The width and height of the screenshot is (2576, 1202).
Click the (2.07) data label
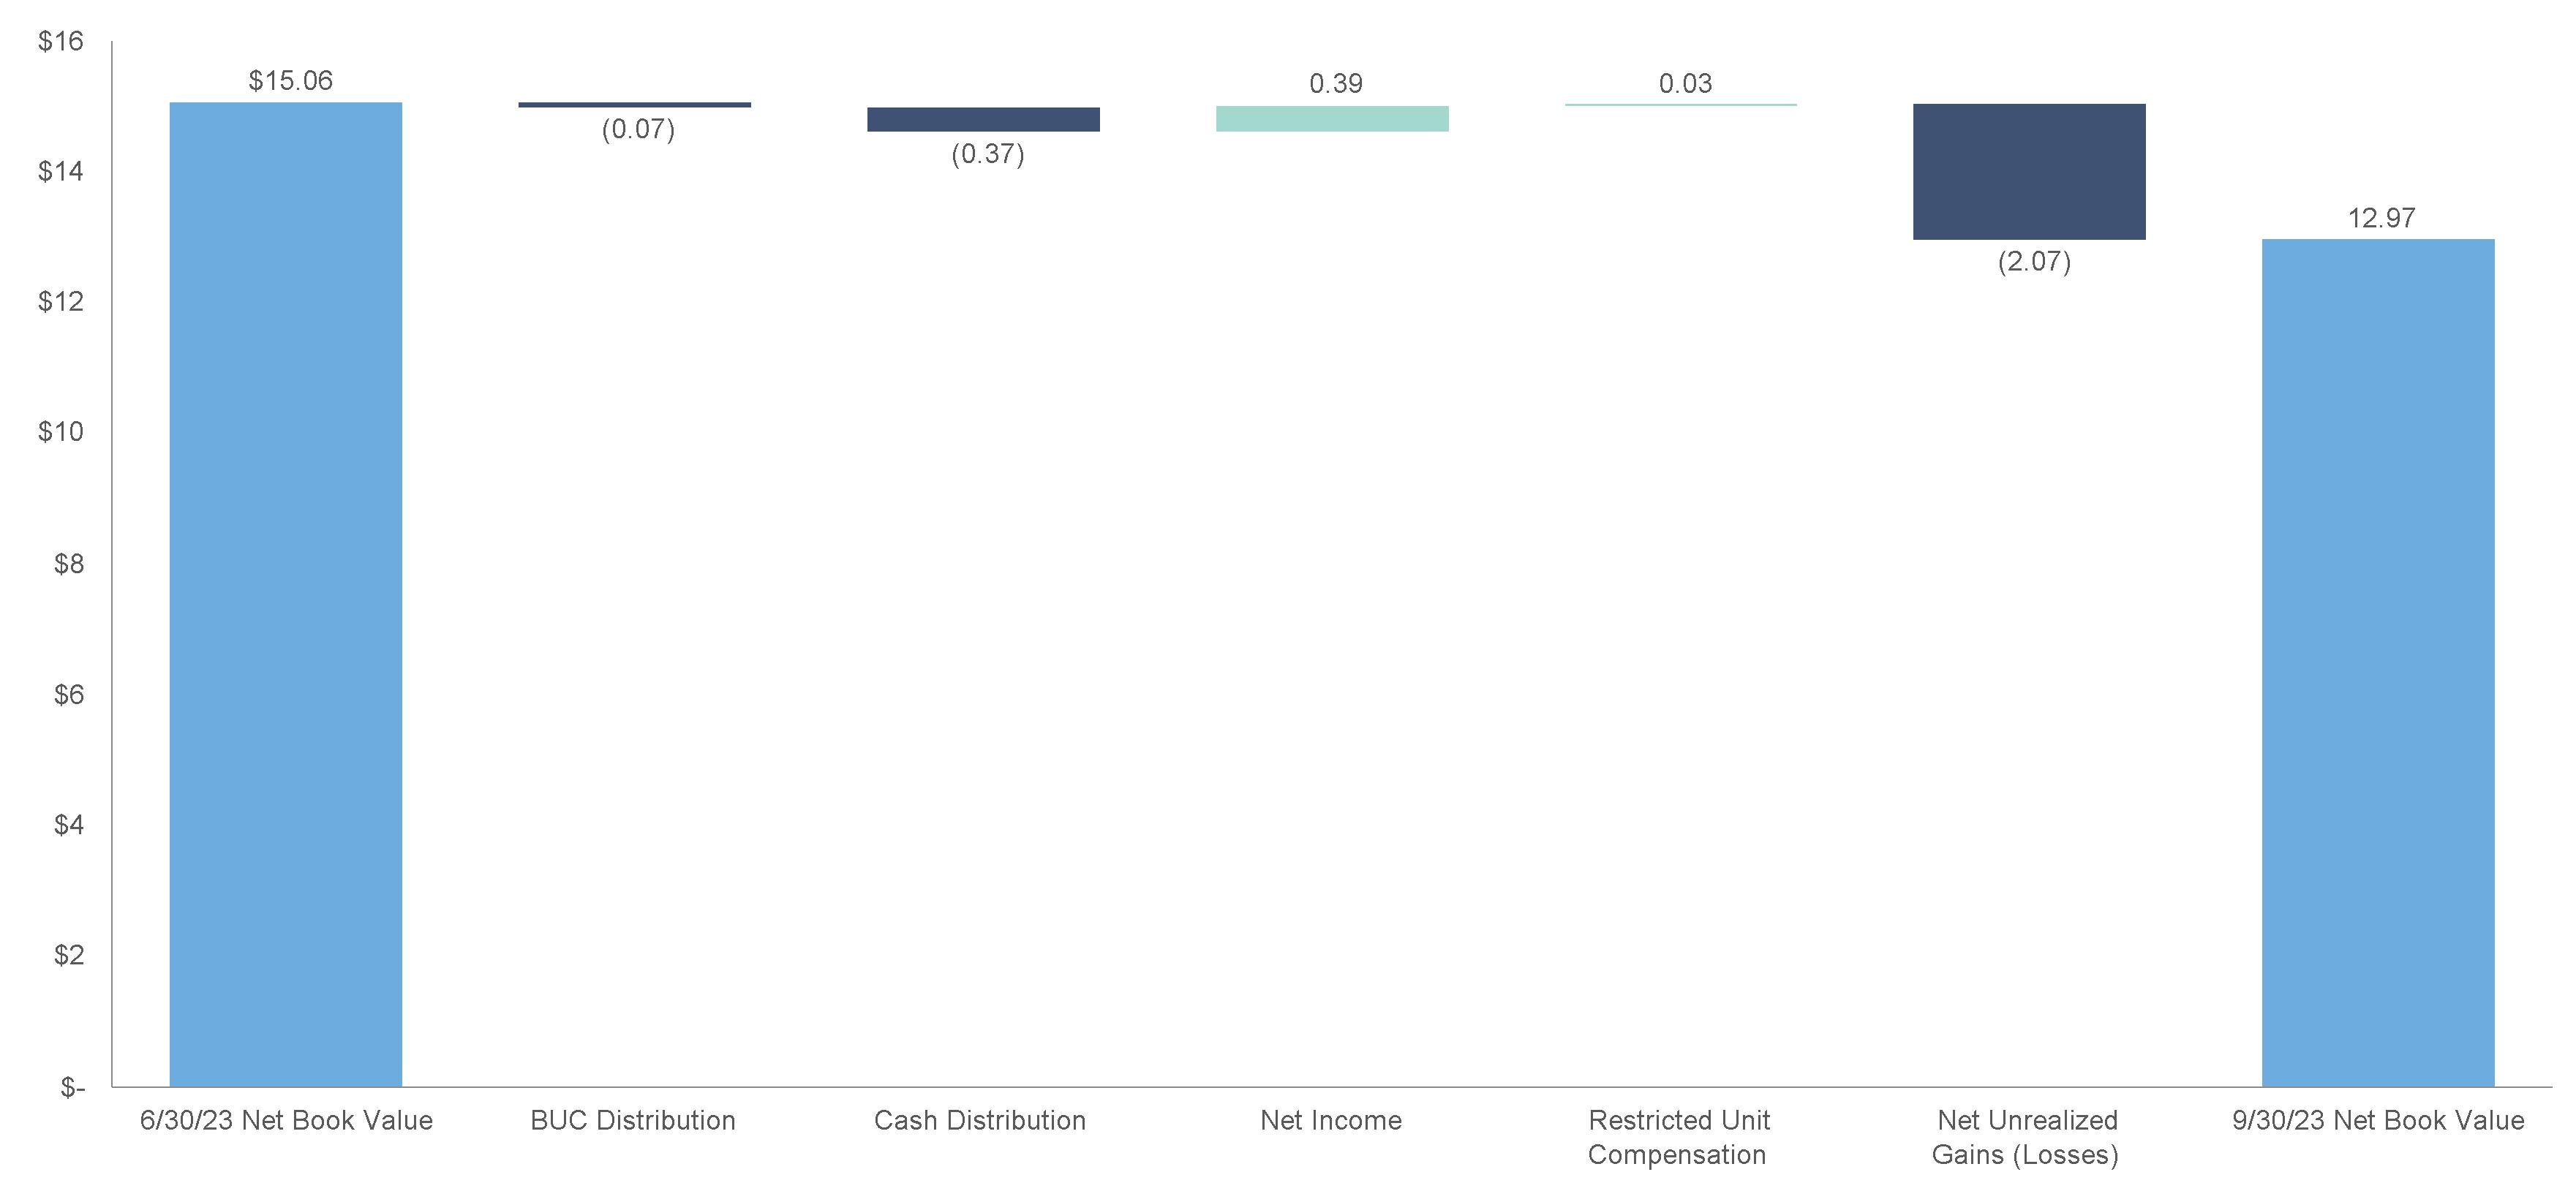click(x=2034, y=262)
